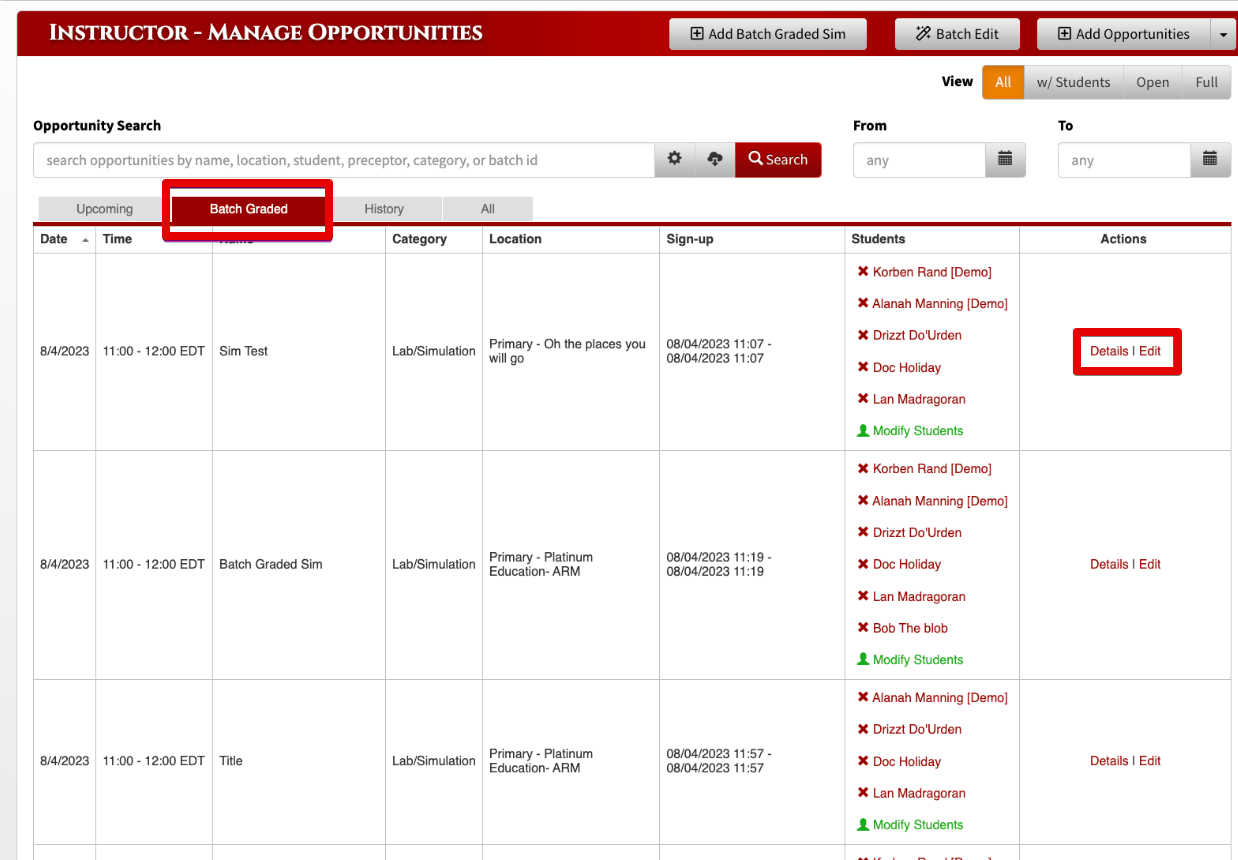Focus the Opportunity Search text field
The width and height of the screenshot is (1238, 860).
[344, 160]
